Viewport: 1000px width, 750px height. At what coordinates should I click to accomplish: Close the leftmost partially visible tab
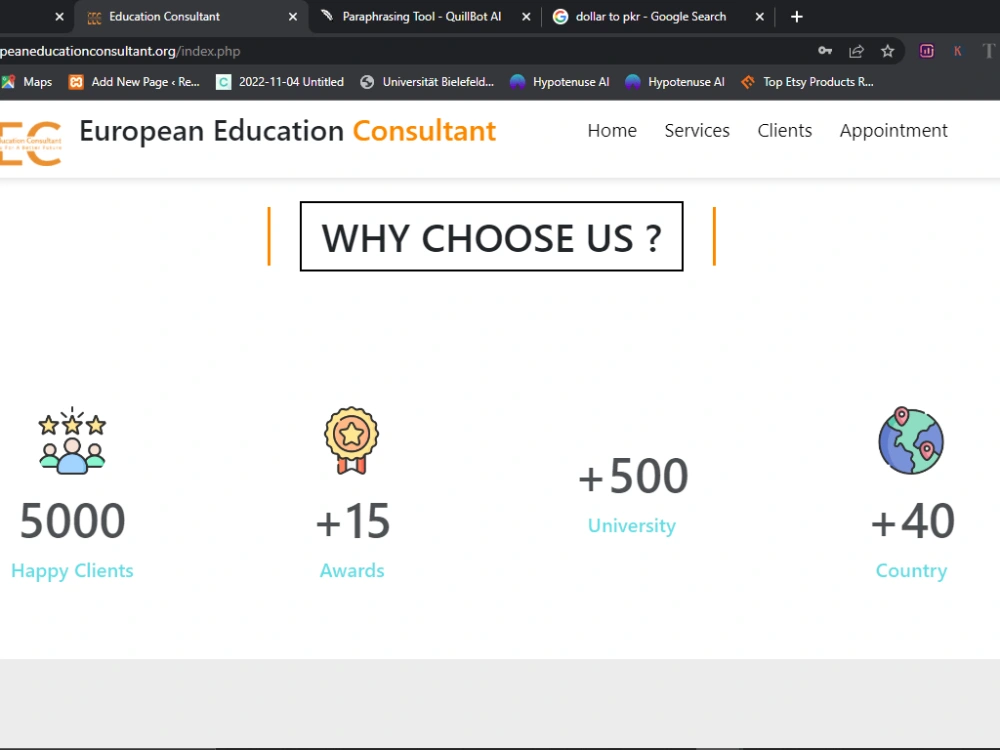tap(59, 17)
